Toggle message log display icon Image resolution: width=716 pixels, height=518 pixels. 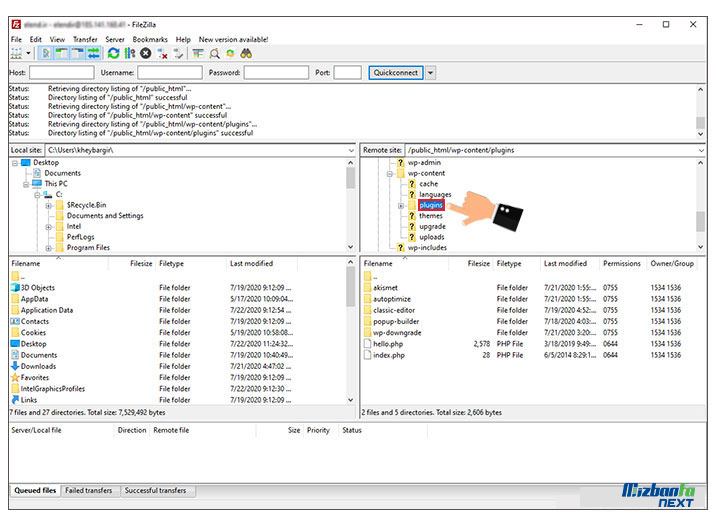[x=46, y=54]
